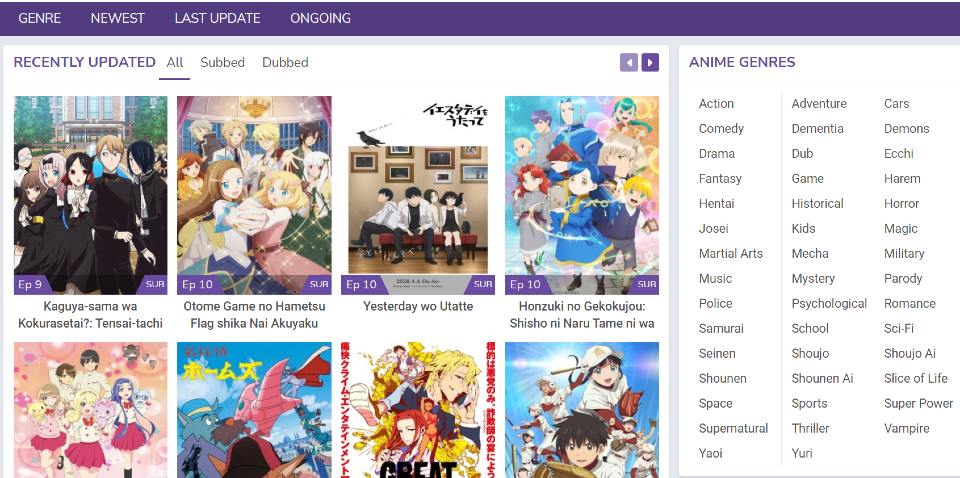
Task: Pick the Martial Arts genre
Action: pyautogui.click(x=730, y=254)
